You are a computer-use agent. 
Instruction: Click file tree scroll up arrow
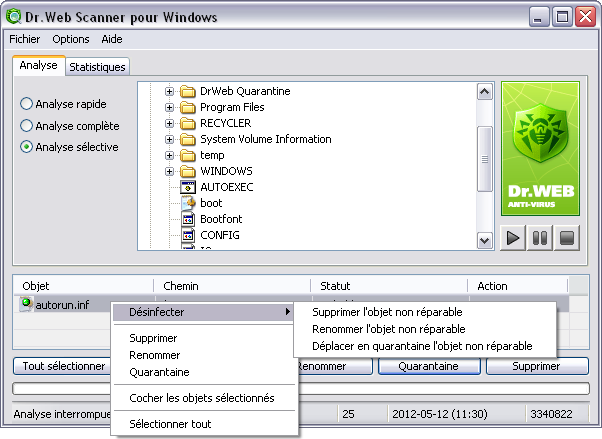485,91
